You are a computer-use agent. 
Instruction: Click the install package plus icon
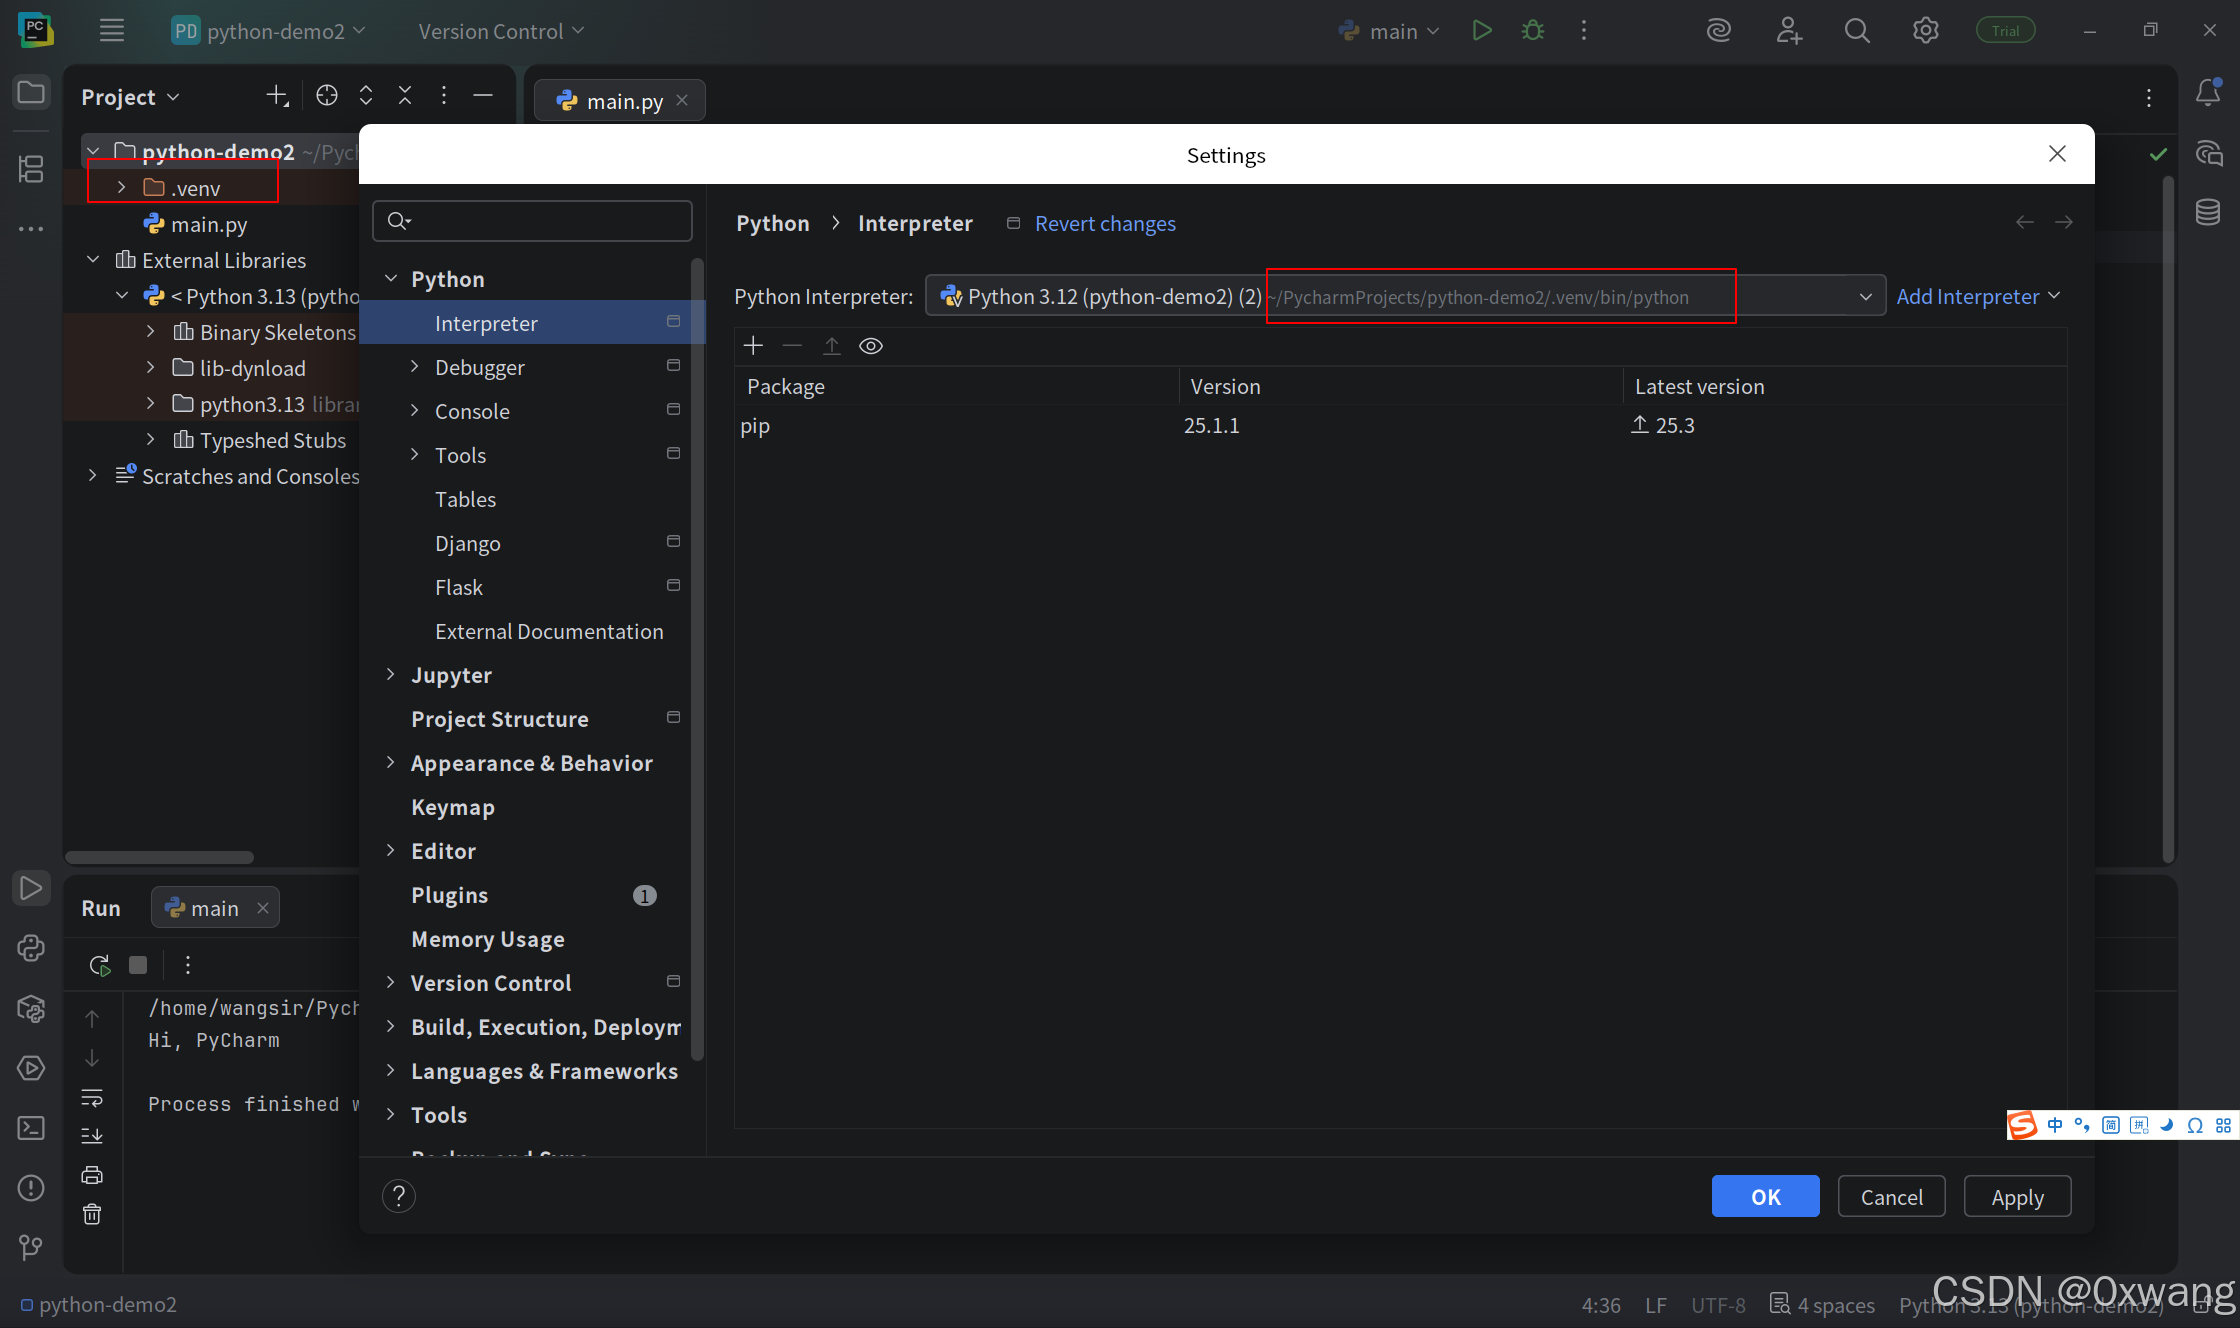753,346
